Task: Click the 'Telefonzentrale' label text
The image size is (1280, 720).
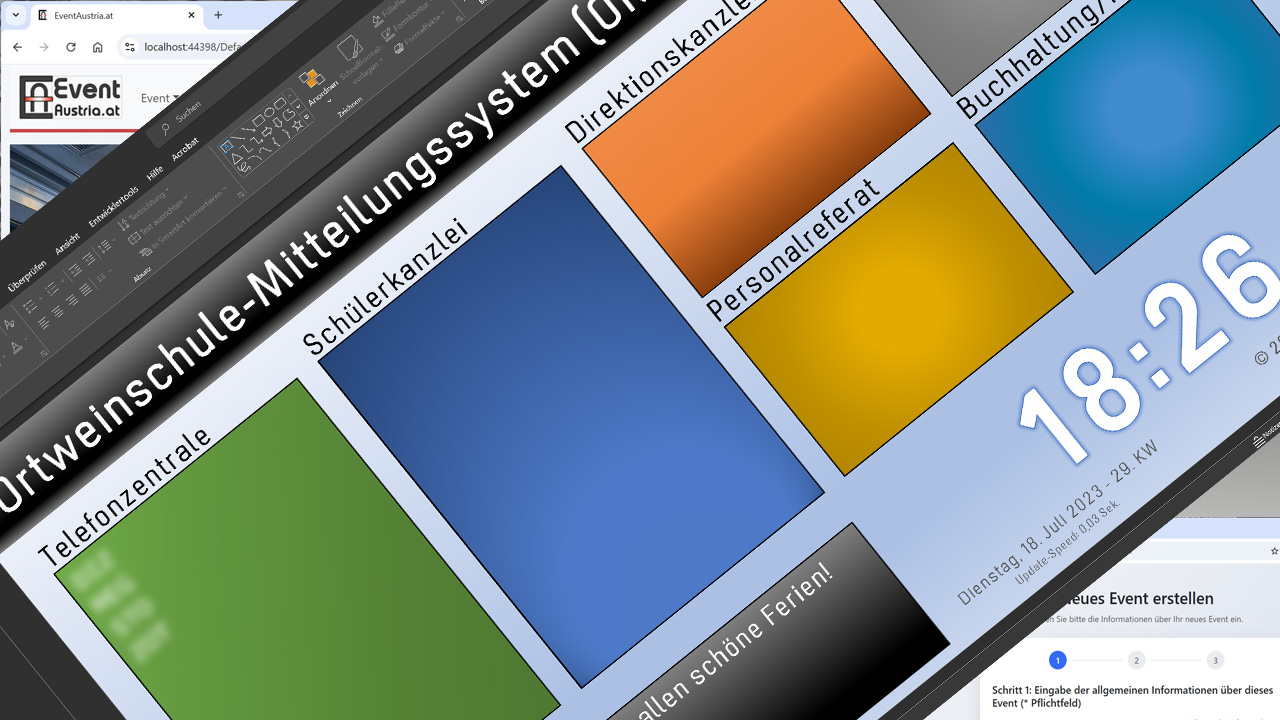Action: tap(125, 497)
